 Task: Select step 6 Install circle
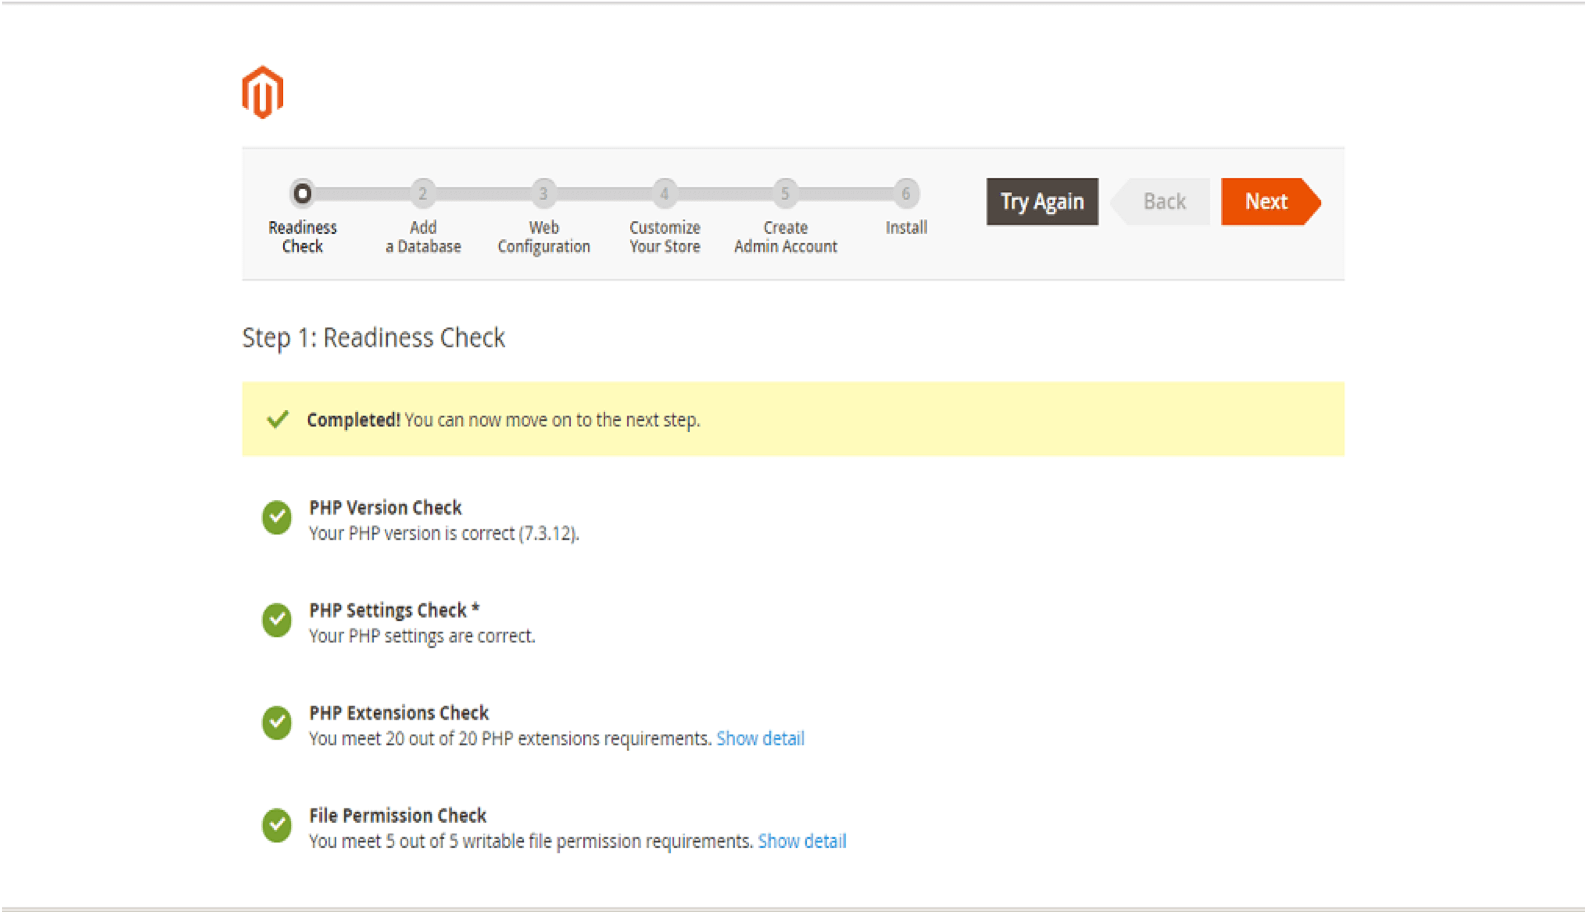click(906, 193)
